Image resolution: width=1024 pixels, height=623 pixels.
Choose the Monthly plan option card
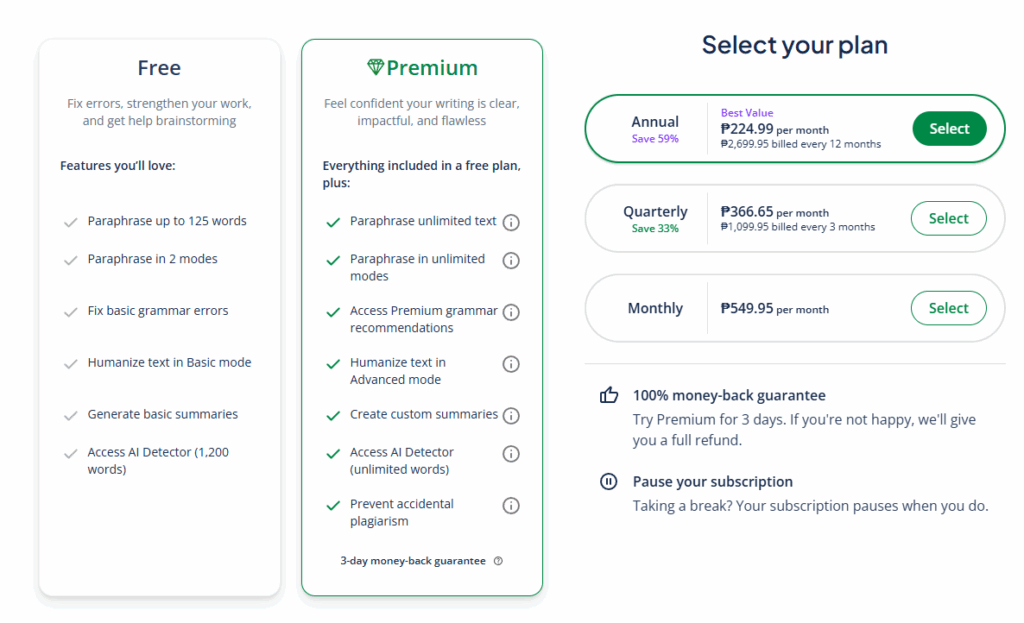click(x=794, y=308)
